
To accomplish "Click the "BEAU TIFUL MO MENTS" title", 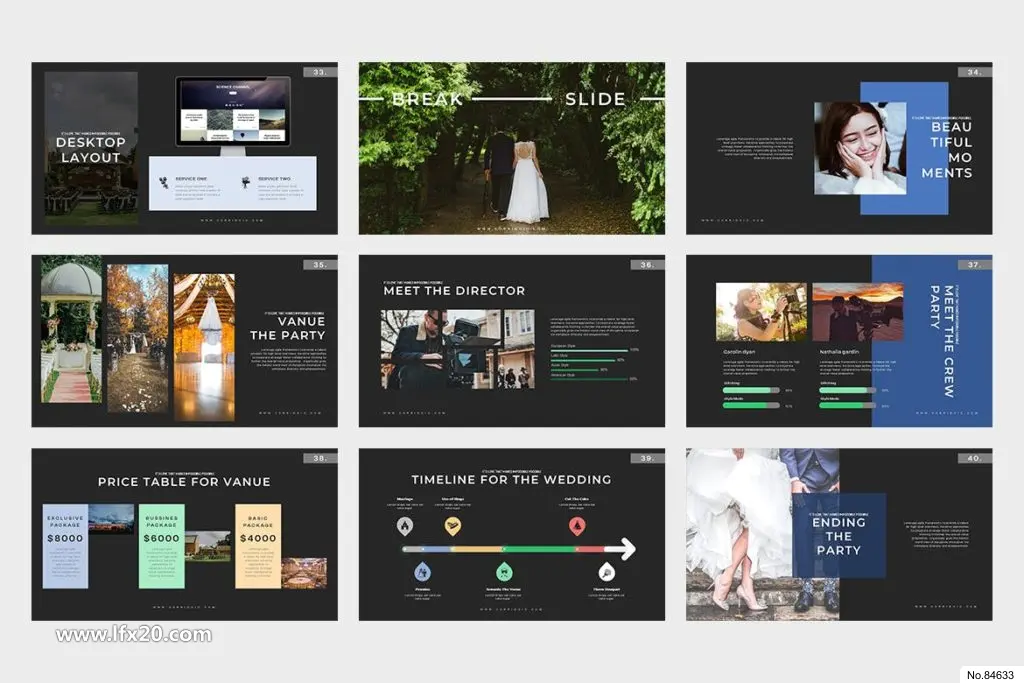I will (947, 150).
